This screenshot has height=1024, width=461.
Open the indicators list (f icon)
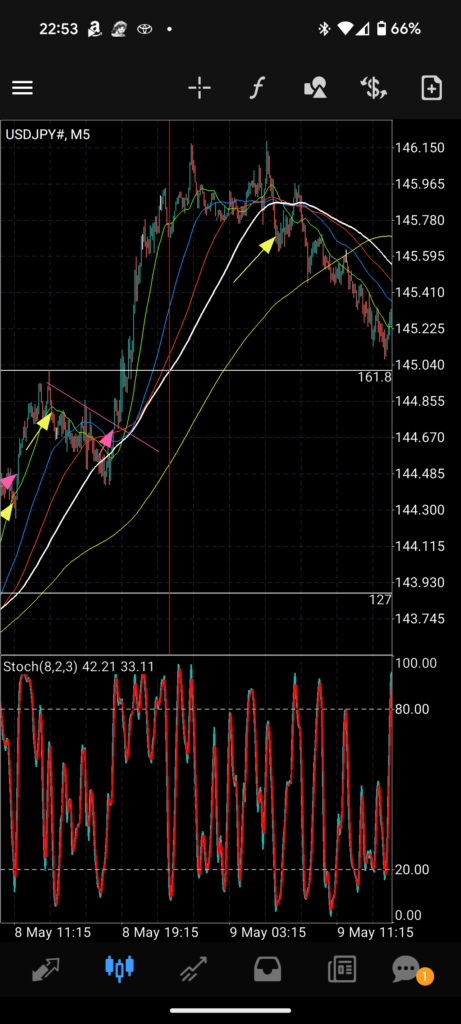click(x=257, y=88)
